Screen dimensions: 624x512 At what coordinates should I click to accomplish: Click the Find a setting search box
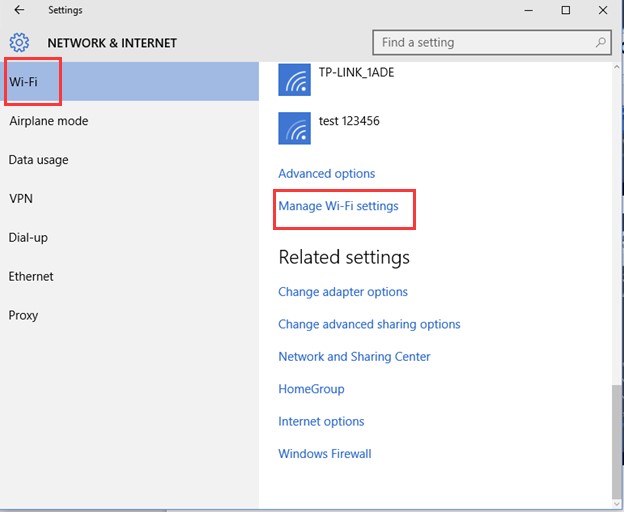click(492, 42)
